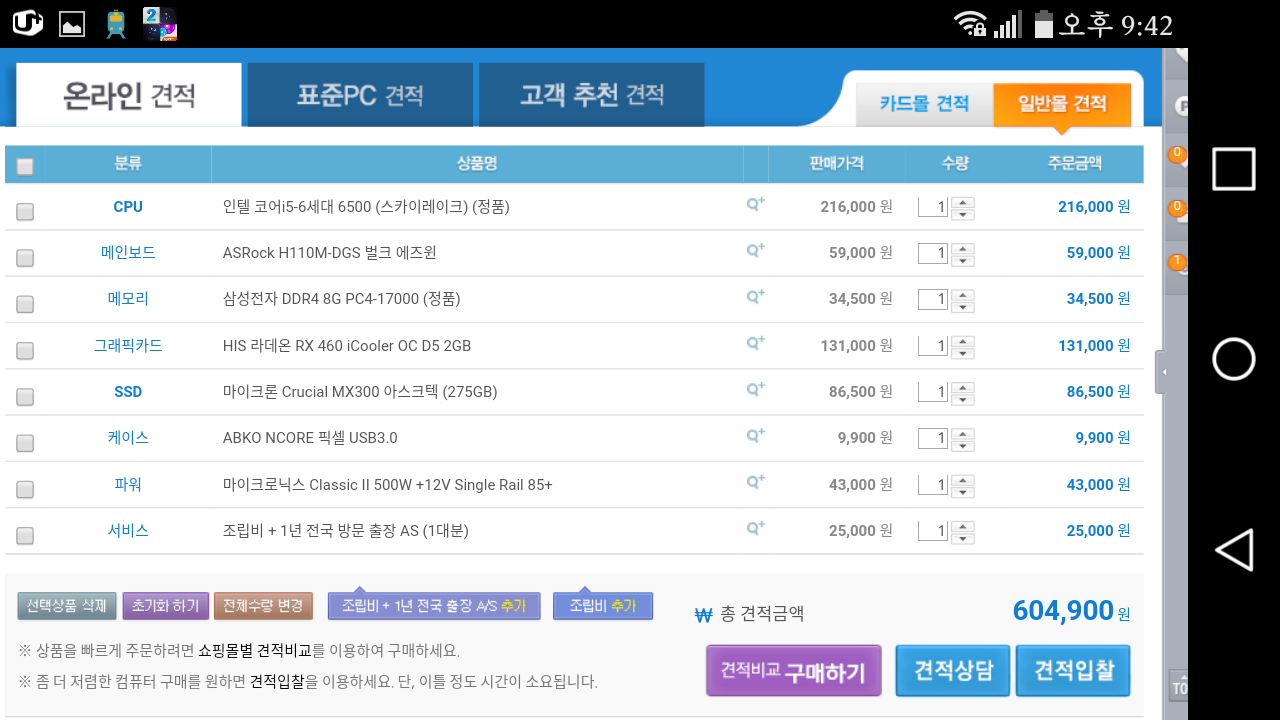
Task: Decrease quantity for the 그래픽카드 row
Action: (x=963, y=353)
